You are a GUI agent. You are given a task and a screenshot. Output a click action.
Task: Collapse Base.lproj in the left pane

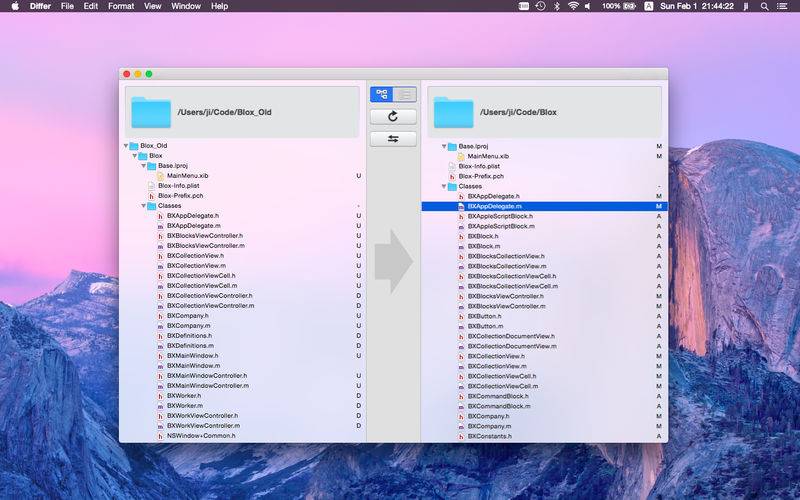click(144, 166)
